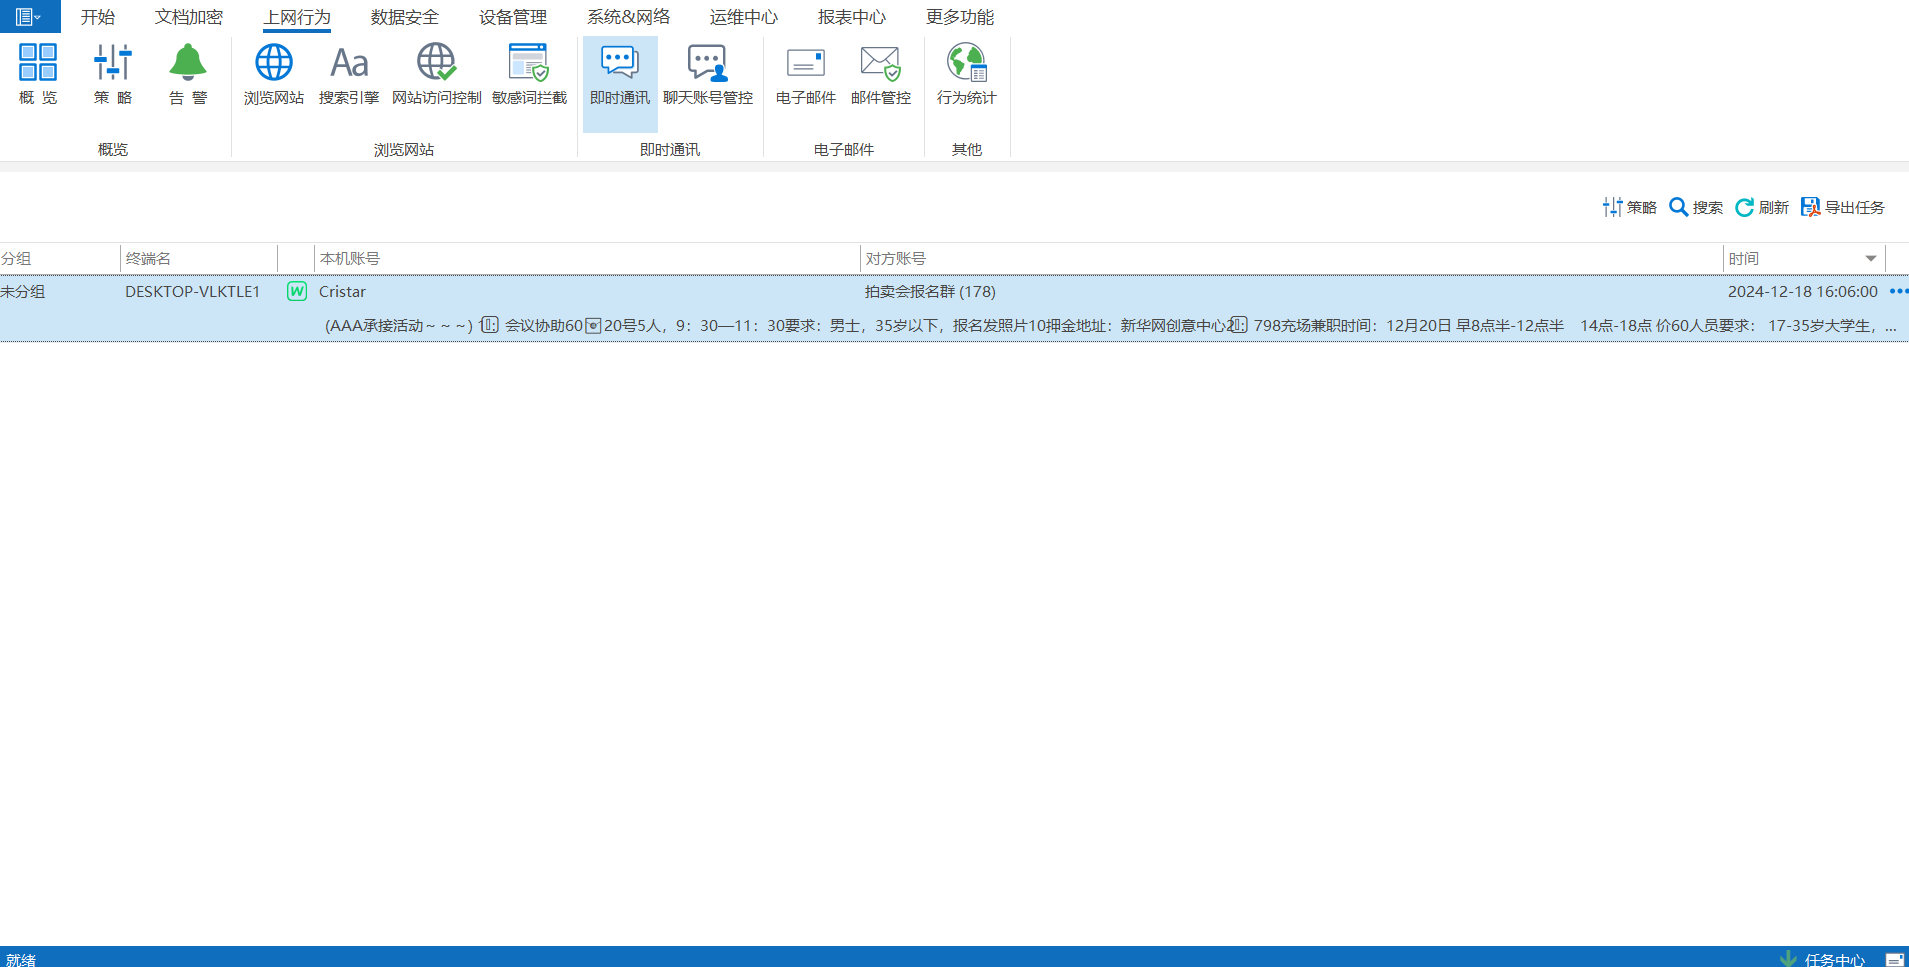Open the row's three-dot more options
The width and height of the screenshot is (1909, 967).
1897,292
